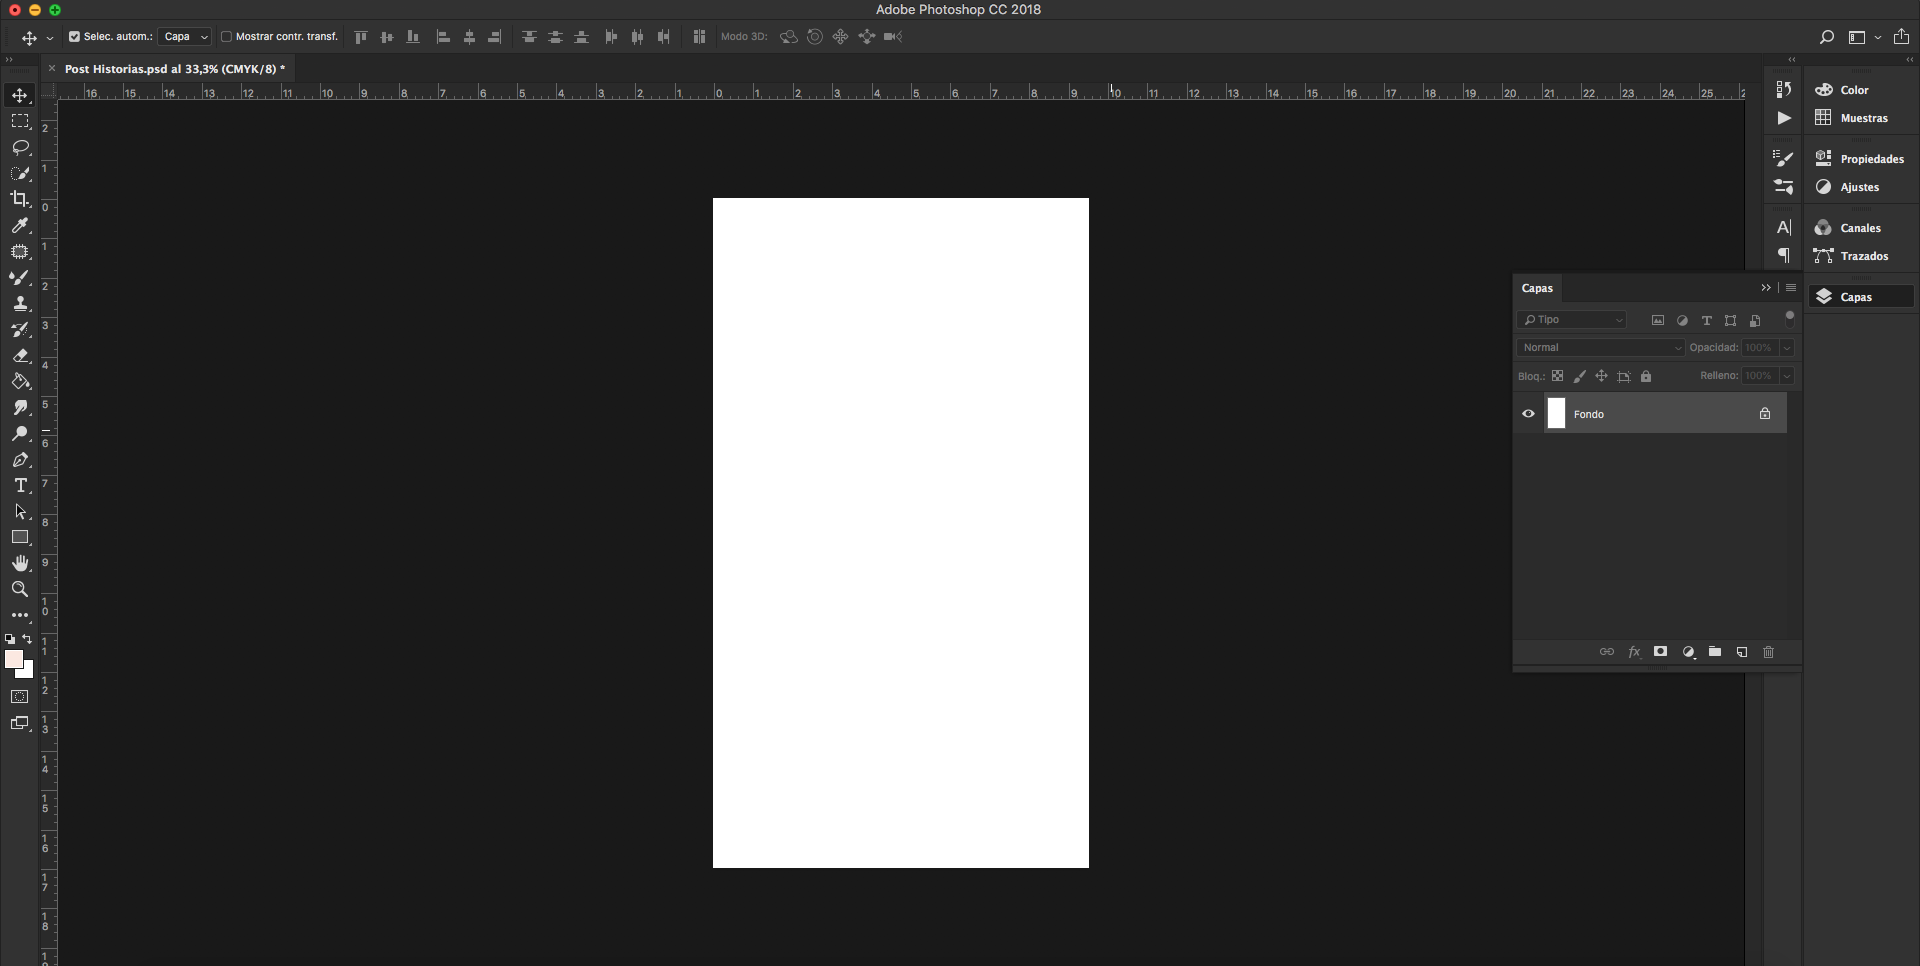Select the Clone Stamp tool
This screenshot has height=966, width=1920.
20,304
